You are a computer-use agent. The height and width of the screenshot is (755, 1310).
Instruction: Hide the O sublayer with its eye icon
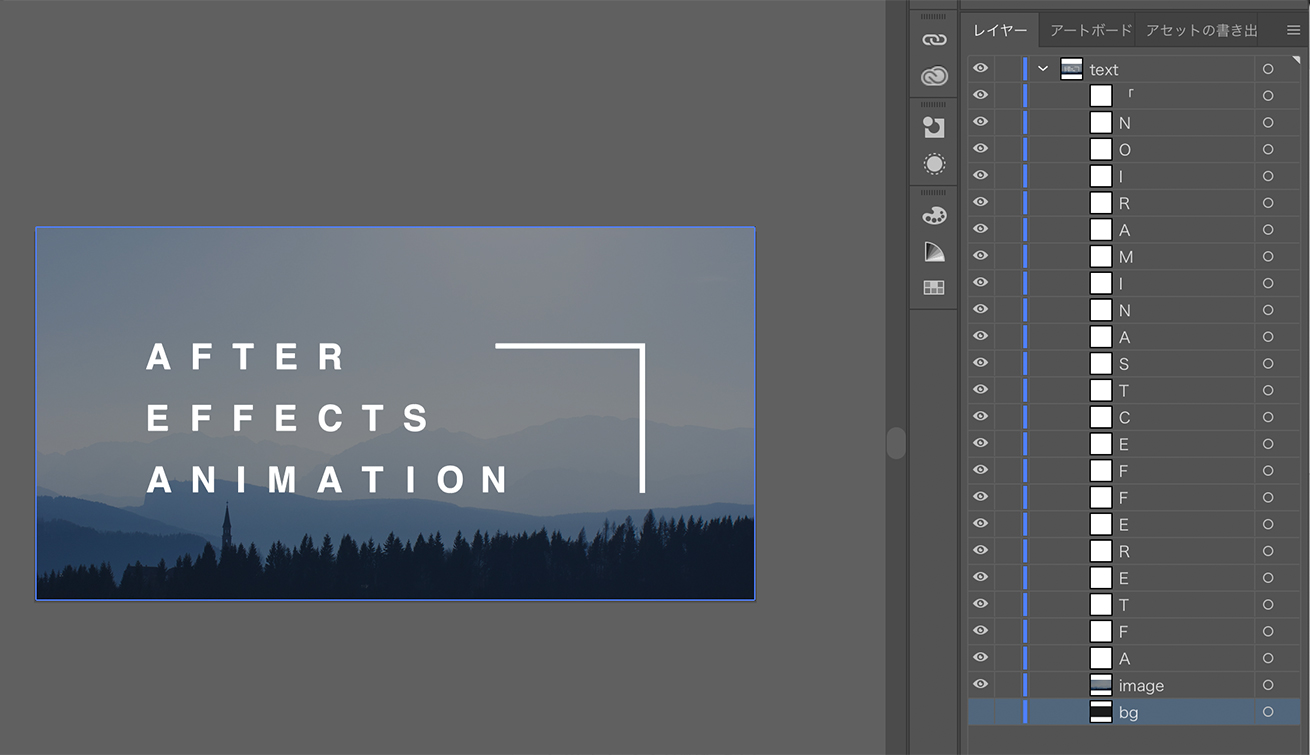click(x=981, y=149)
